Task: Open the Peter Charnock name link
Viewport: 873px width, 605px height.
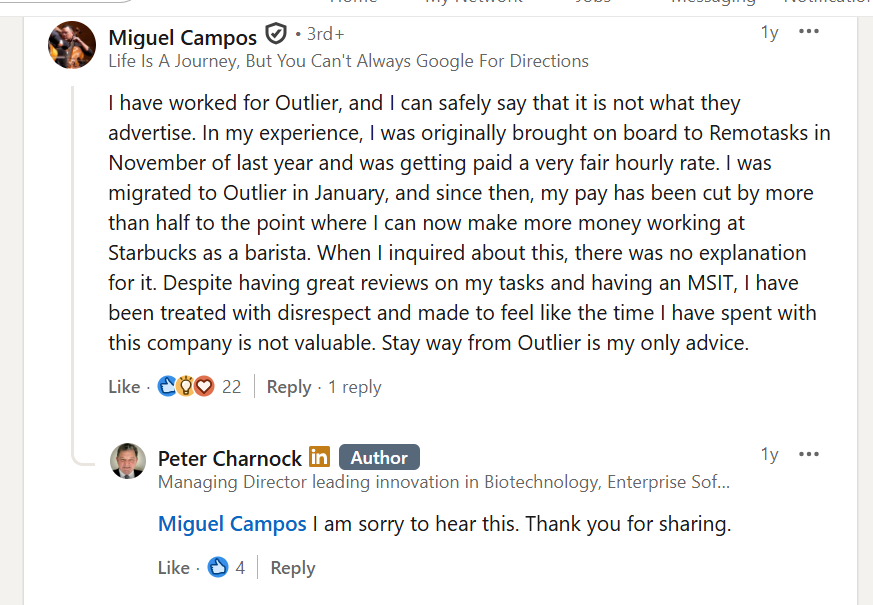Action: 230,458
